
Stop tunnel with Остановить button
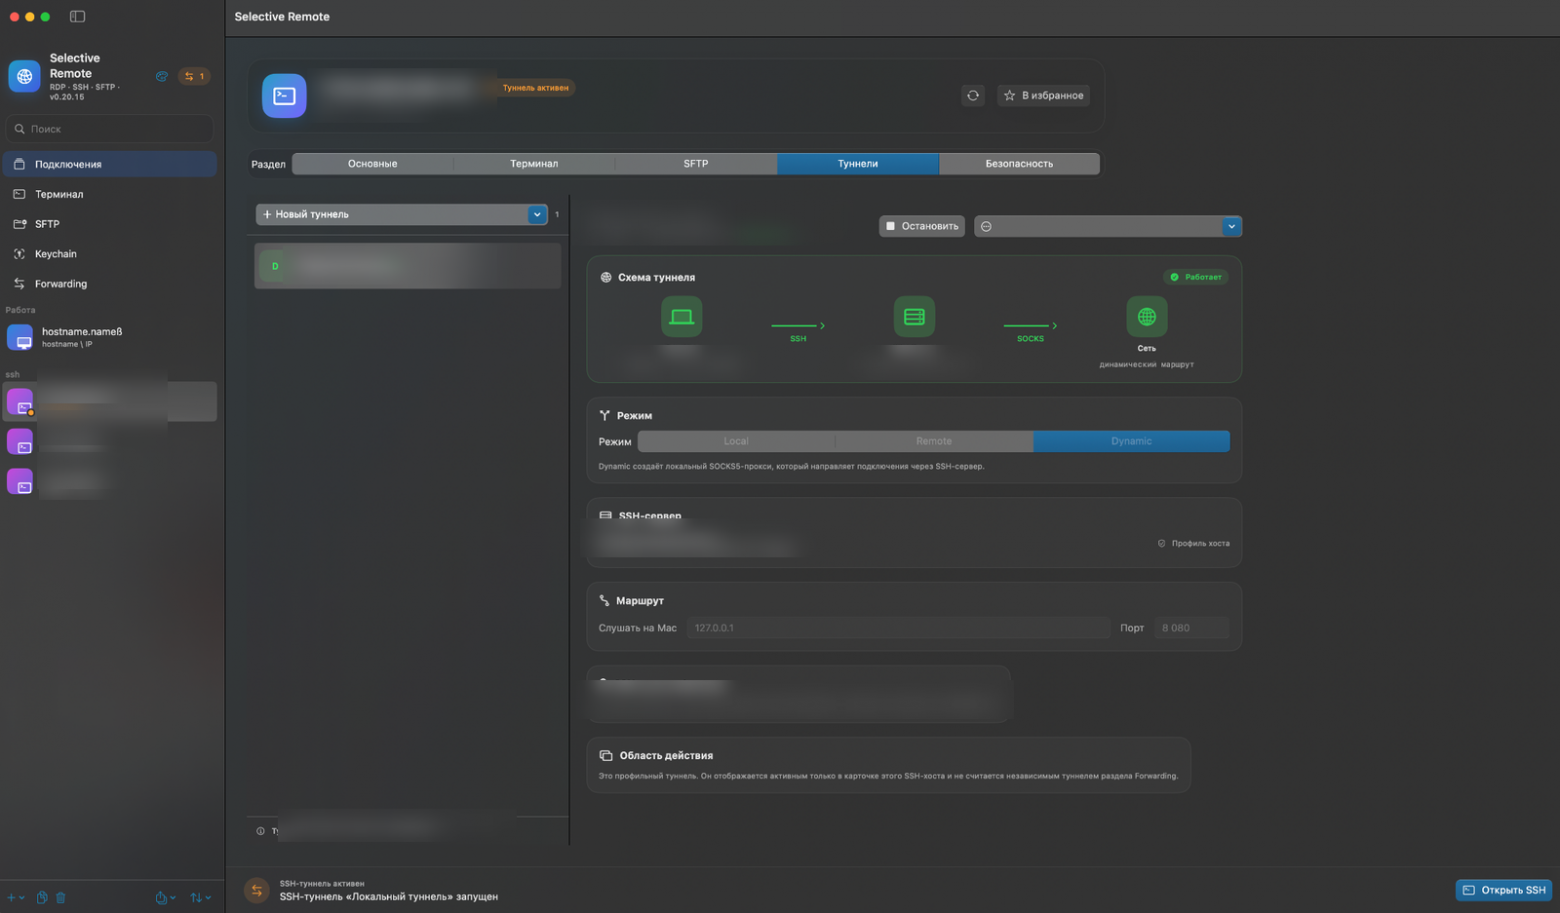click(922, 226)
